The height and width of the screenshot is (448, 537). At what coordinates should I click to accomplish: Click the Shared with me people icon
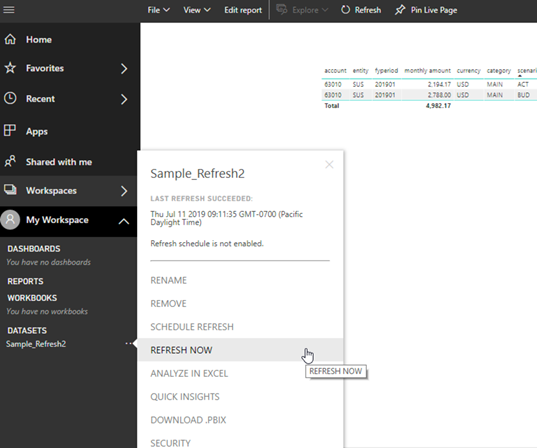pyautogui.click(x=10, y=161)
